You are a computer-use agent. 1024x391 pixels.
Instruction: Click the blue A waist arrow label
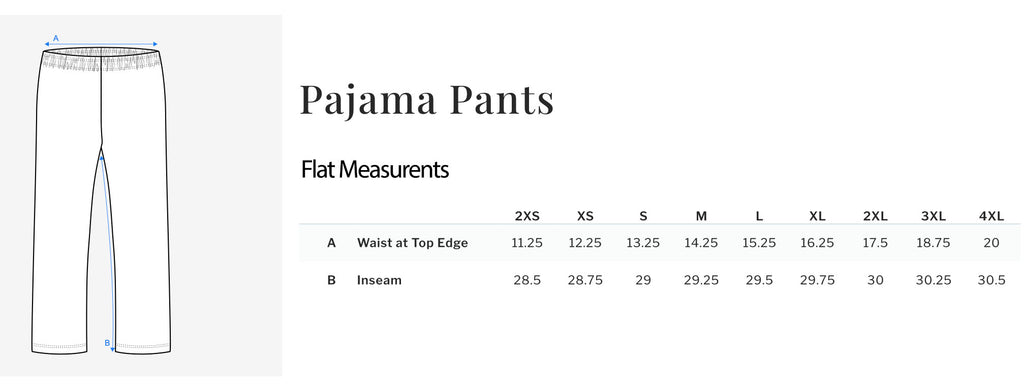pos(56,39)
